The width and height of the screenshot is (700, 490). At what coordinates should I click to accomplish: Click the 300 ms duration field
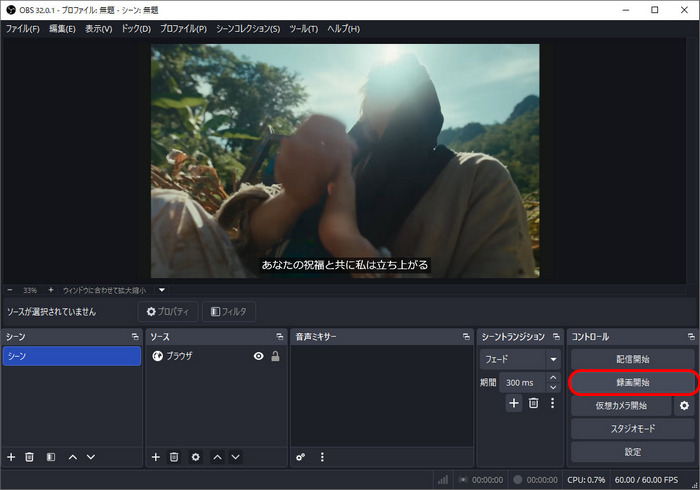pos(522,382)
